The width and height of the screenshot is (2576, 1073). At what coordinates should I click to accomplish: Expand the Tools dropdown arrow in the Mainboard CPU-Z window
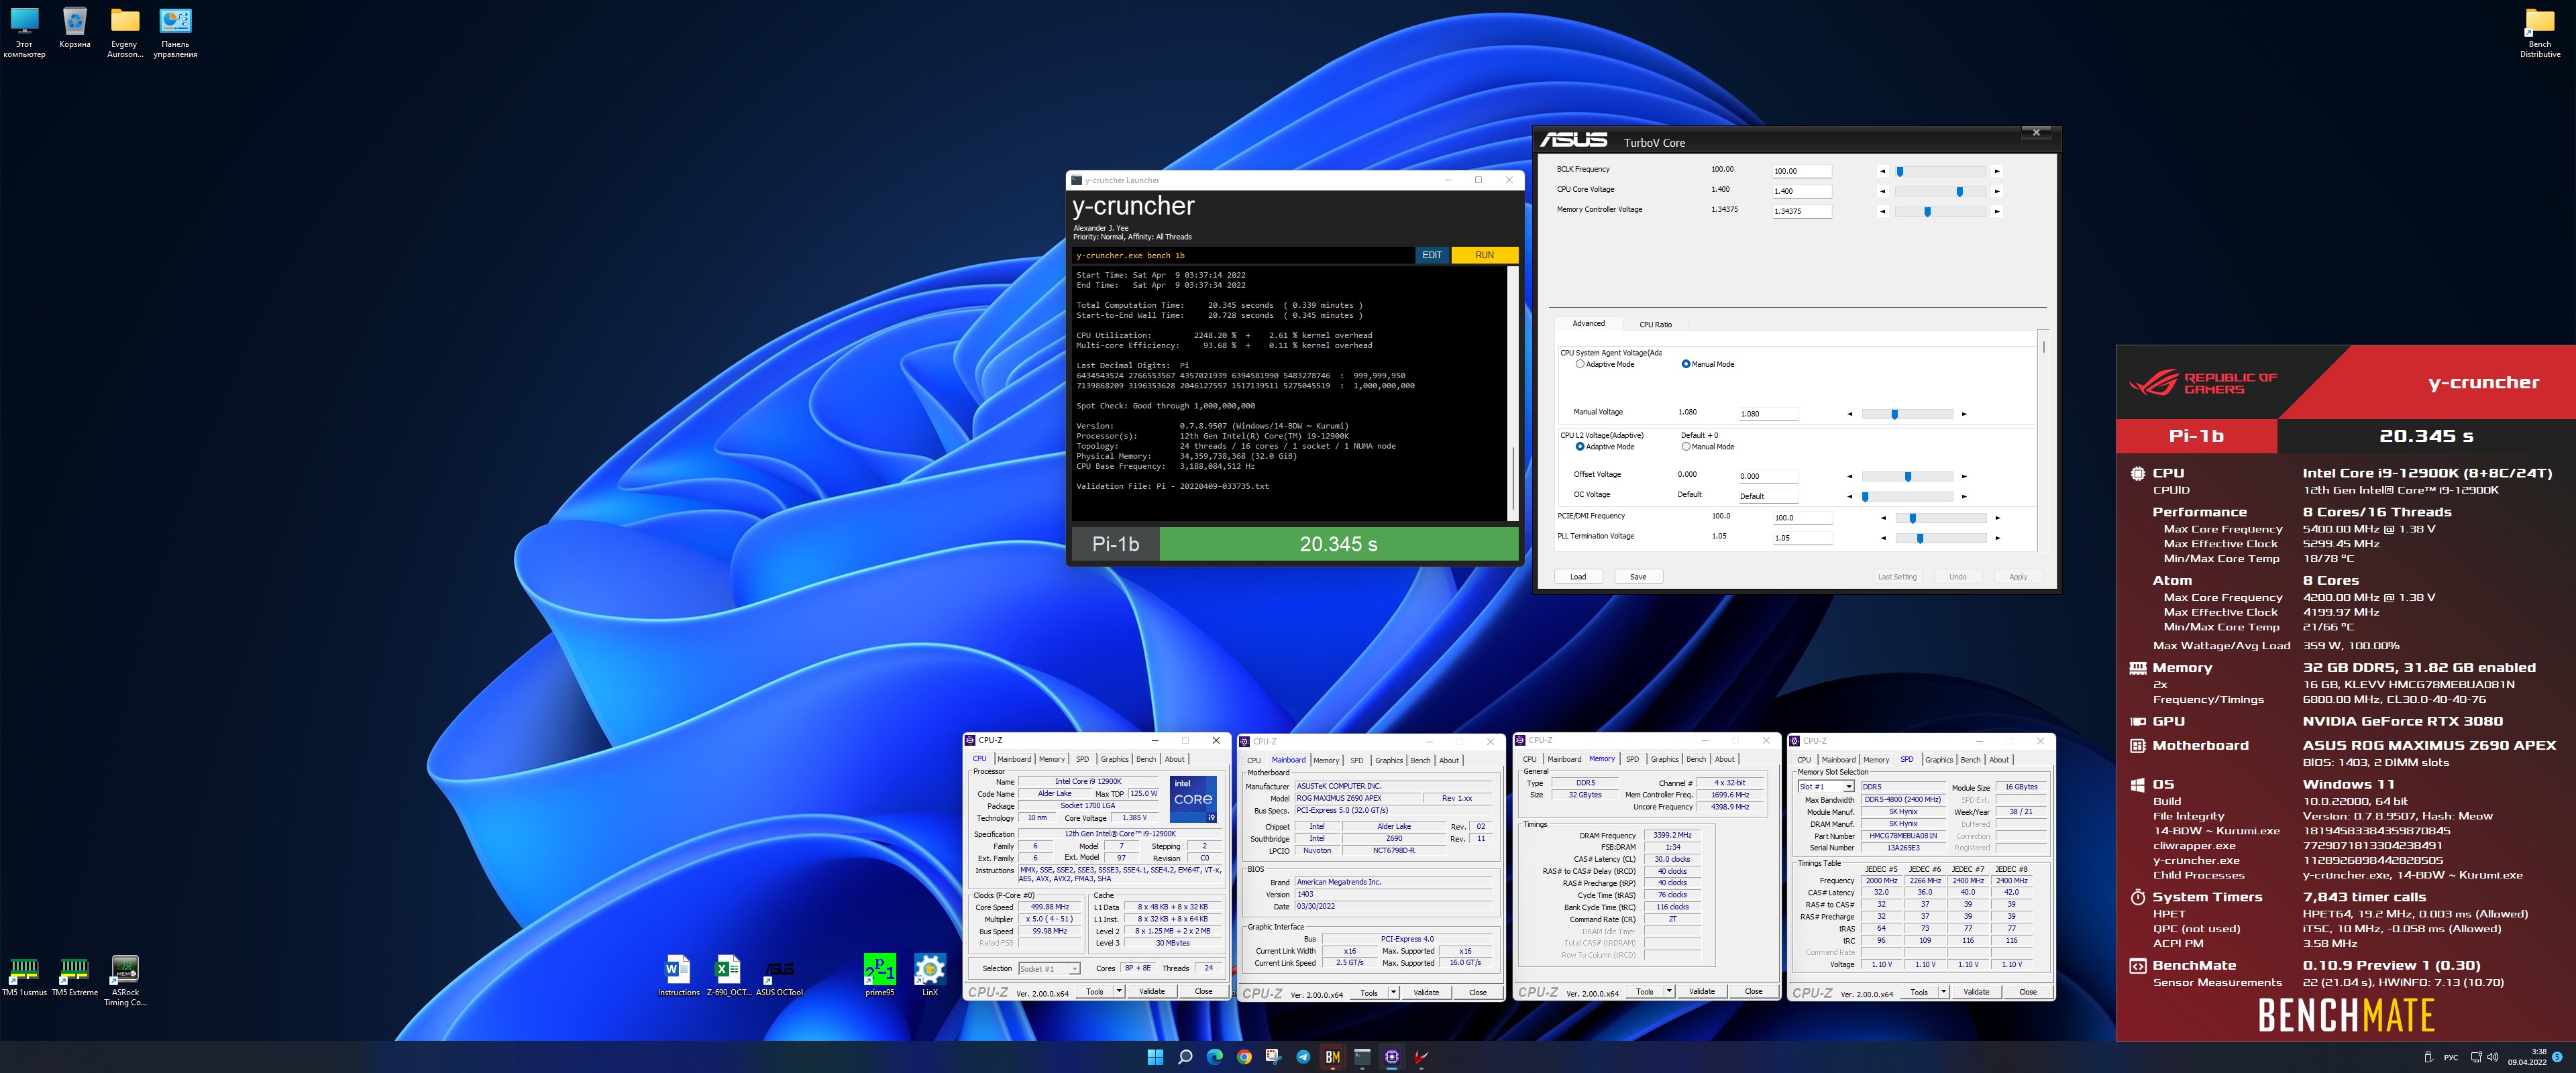1393,993
